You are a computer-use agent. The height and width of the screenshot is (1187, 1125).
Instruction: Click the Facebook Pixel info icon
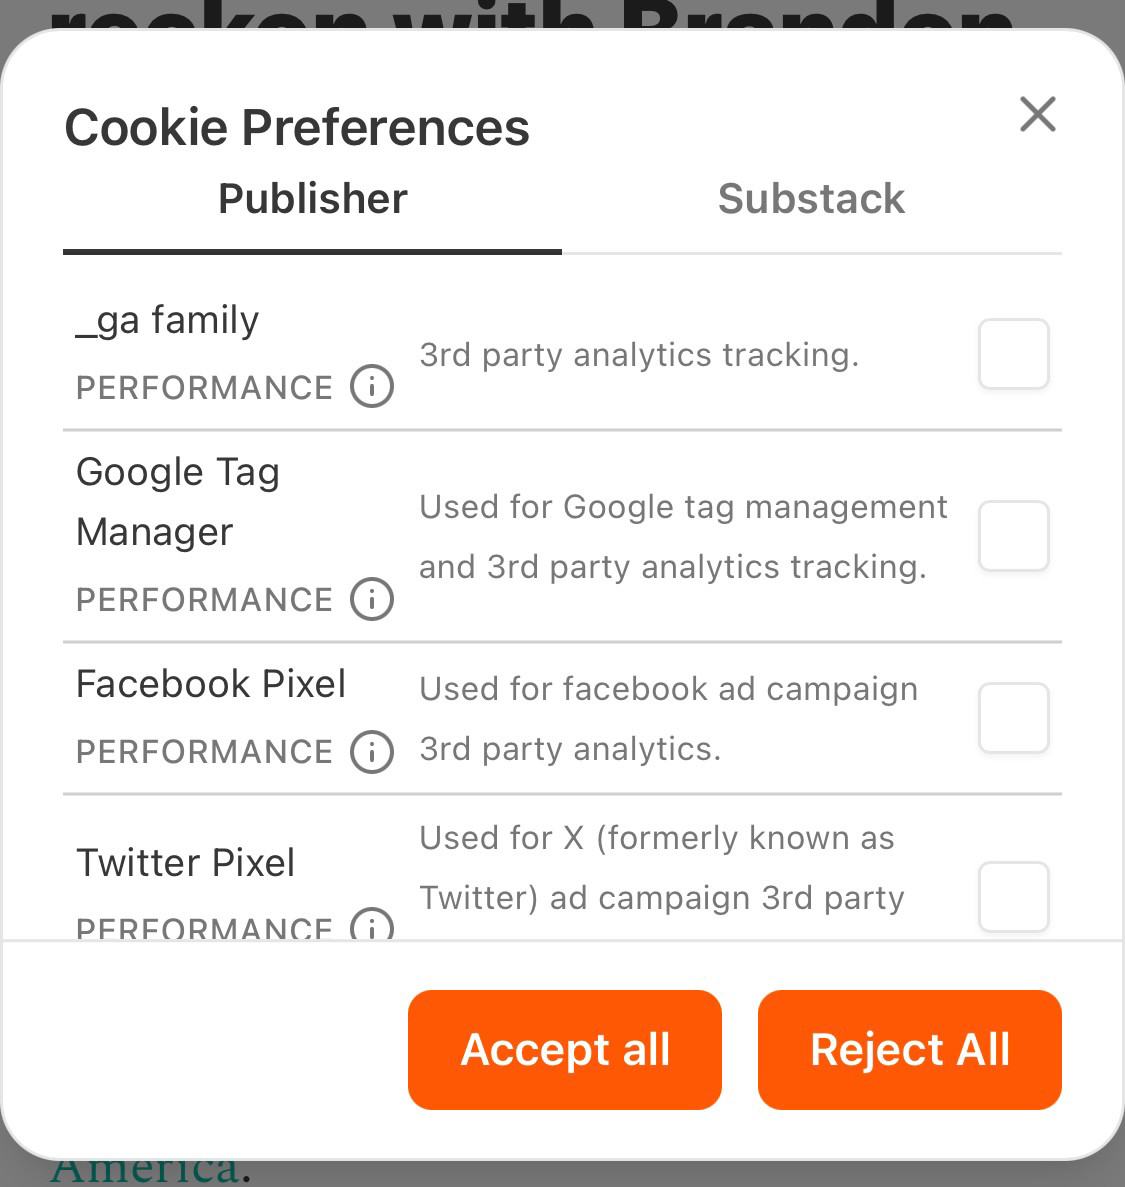pyautogui.click(x=372, y=751)
